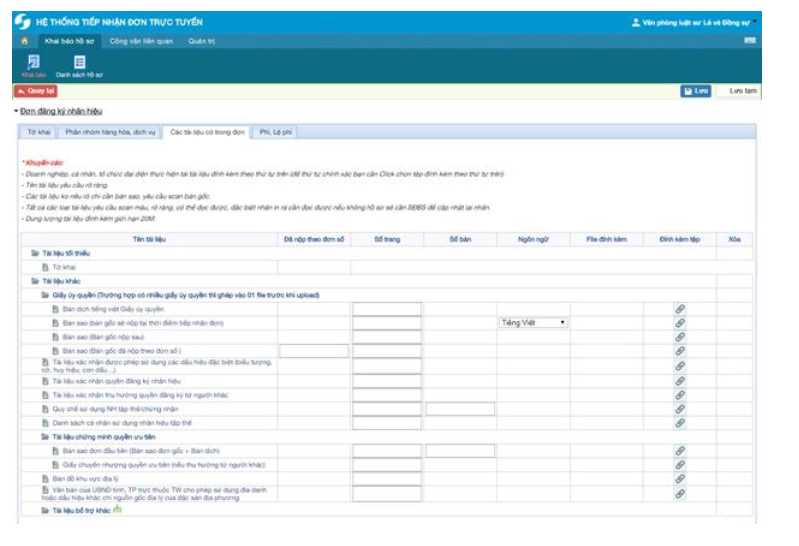This screenshot has height=546, width=799.
Task: Switch to Phân nhóm hàng hóa, dịch vụ tab
Action: click(110, 132)
